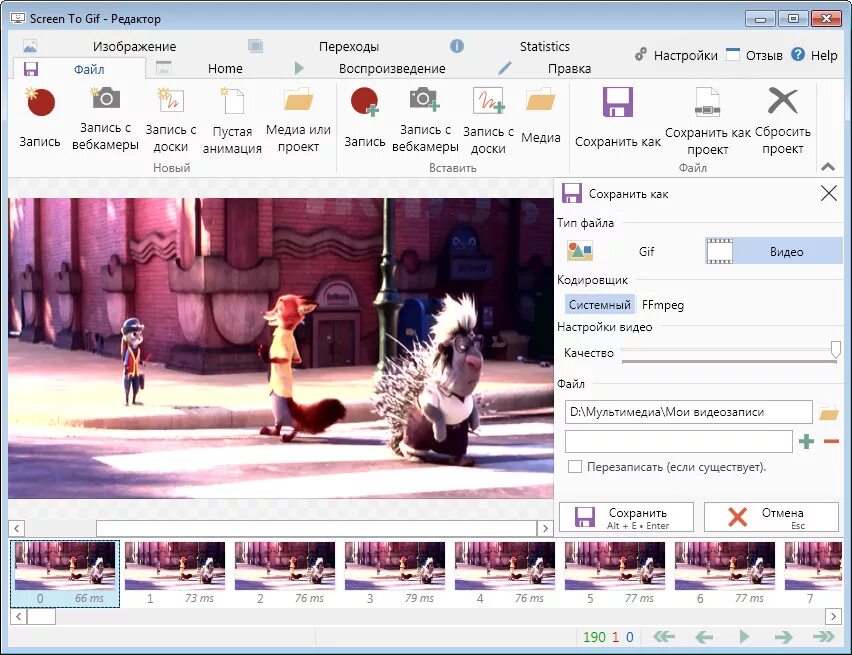Open the Воспроизведение ribbon tab
This screenshot has width=852, height=655.
[x=391, y=68]
